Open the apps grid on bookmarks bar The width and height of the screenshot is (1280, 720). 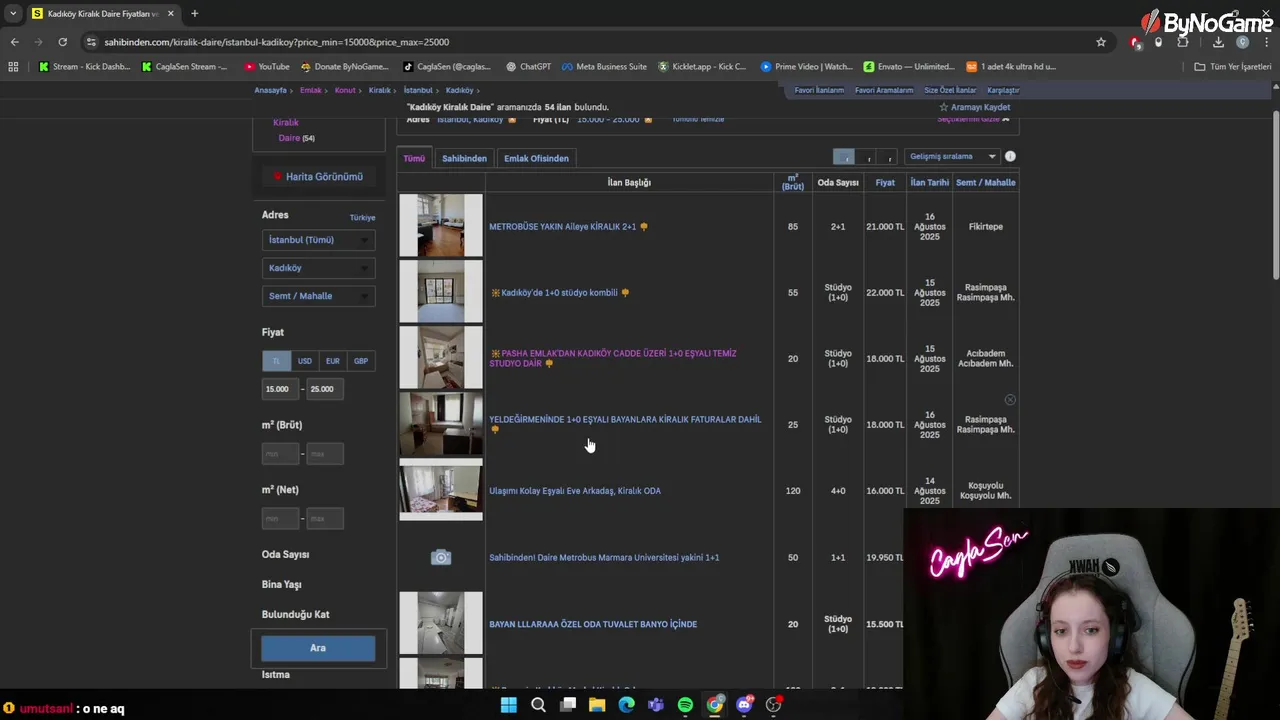coord(13,67)
